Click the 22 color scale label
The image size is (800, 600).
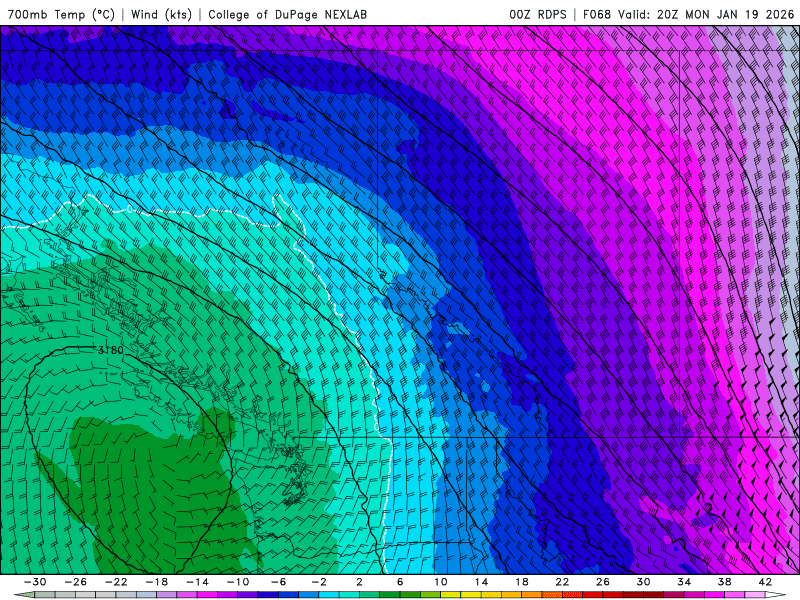pyautogui.click(x=562, y=582)
